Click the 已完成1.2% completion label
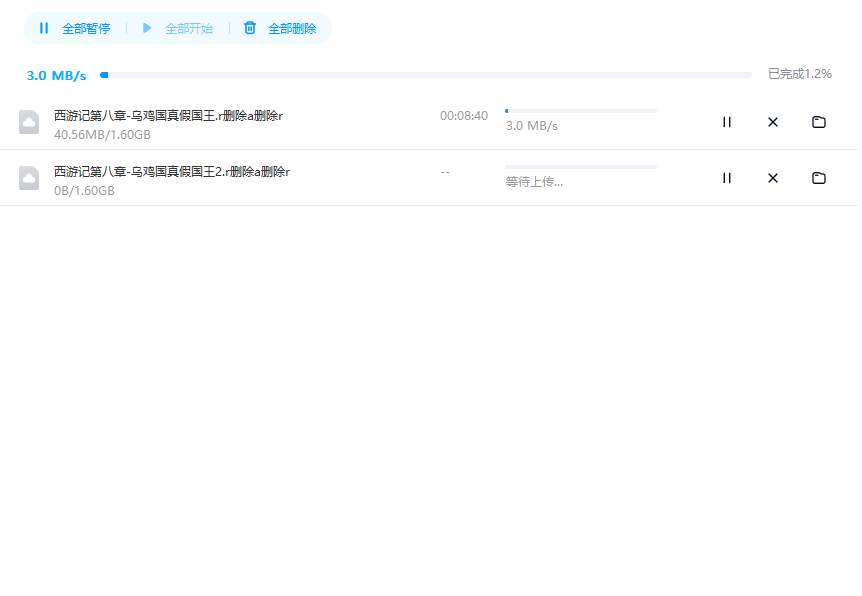The image size is (862, 596). pyautogui.click(x=800, y=74)
